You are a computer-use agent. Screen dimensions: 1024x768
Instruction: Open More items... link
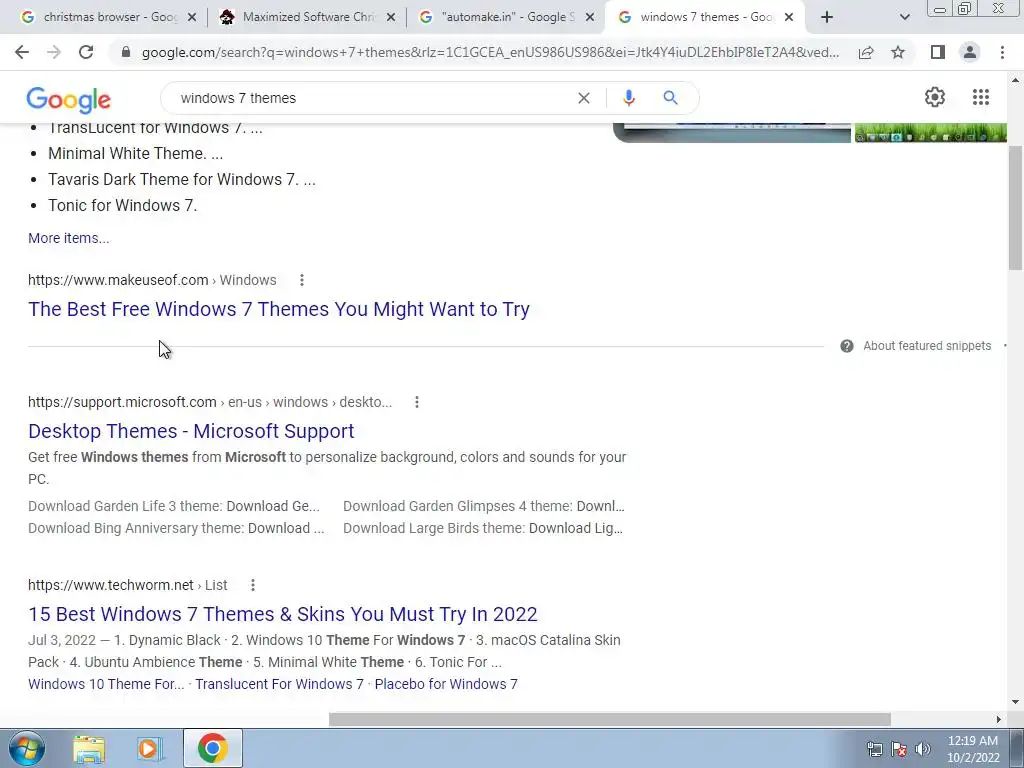pyautogui.click(x=69, y=238)
